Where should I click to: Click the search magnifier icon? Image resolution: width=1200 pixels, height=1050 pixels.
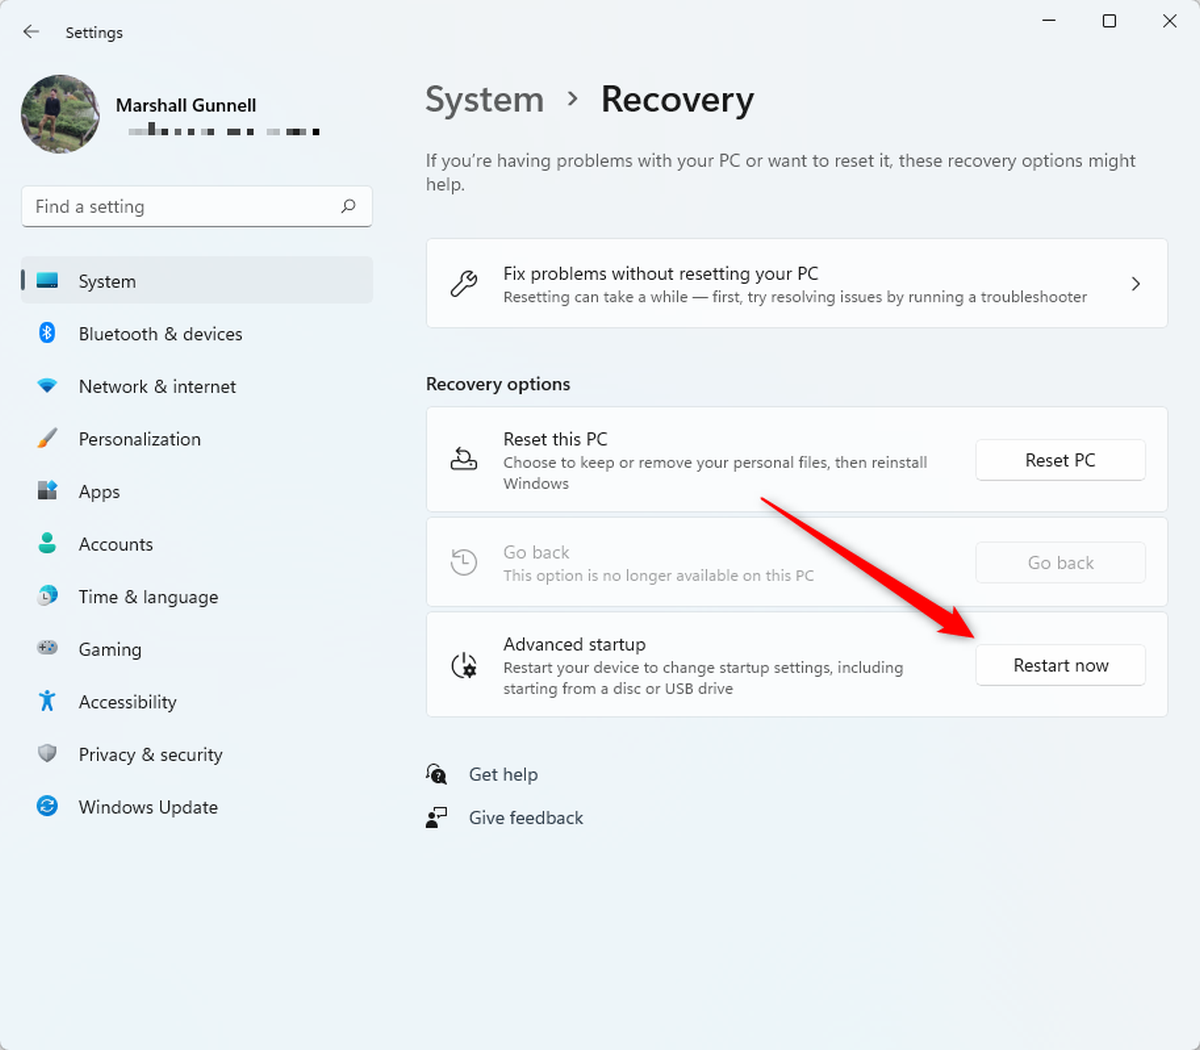tap(348, 207)
